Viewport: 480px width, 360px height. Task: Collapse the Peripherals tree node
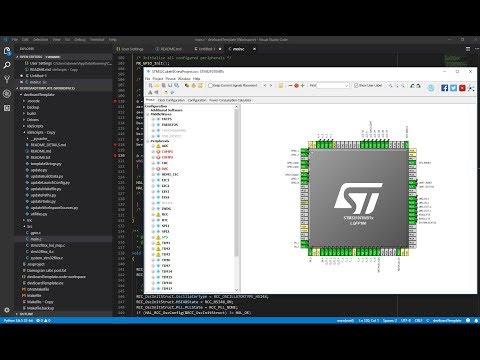(148, 141)
